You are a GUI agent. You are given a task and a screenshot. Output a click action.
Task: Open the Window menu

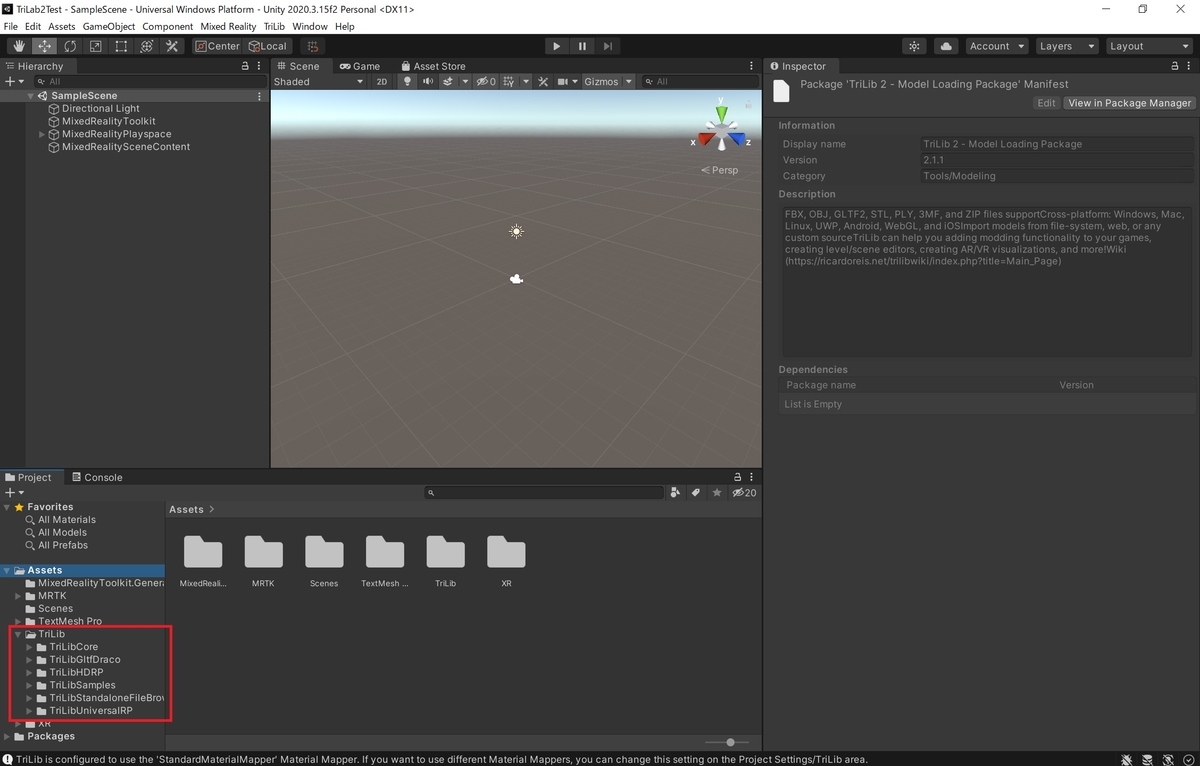[x=309, y=26]
